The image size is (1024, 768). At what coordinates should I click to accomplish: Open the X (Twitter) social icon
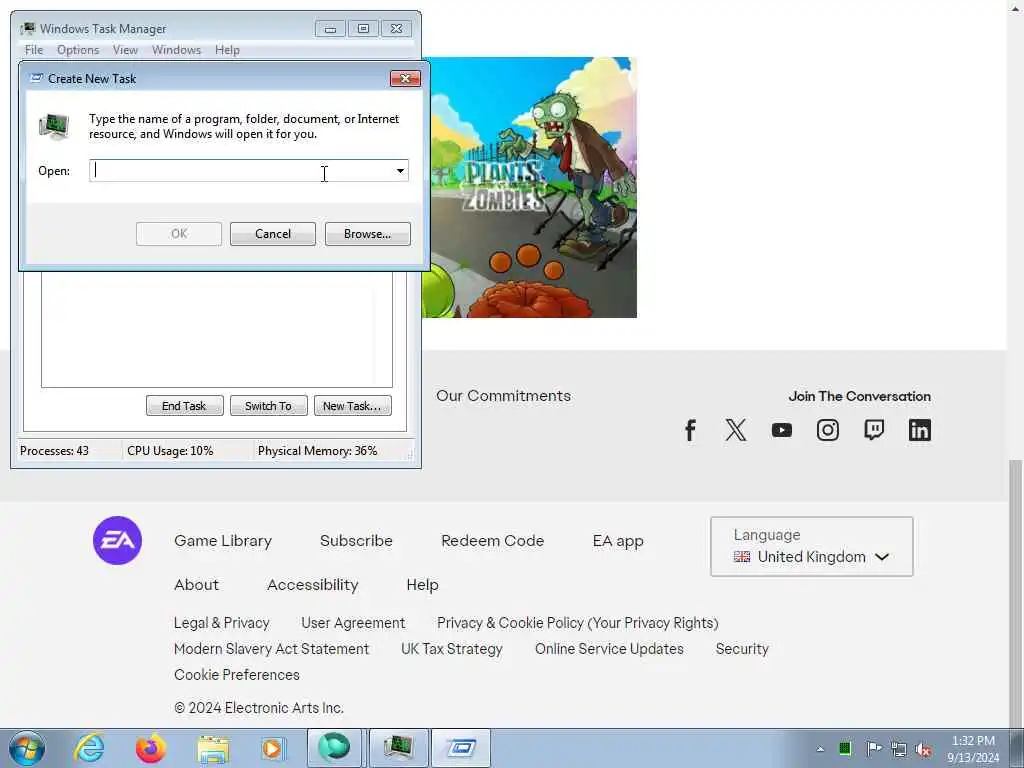(x=735, y=430)
